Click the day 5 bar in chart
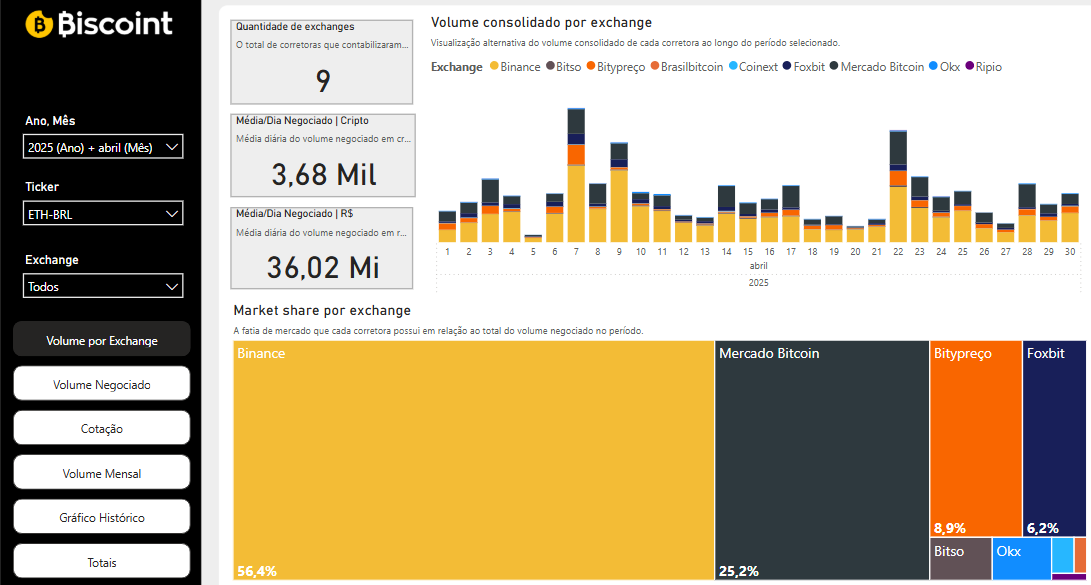Image resolution: width=1091 pixels, height=585 pixels. (x=534, y=239)
